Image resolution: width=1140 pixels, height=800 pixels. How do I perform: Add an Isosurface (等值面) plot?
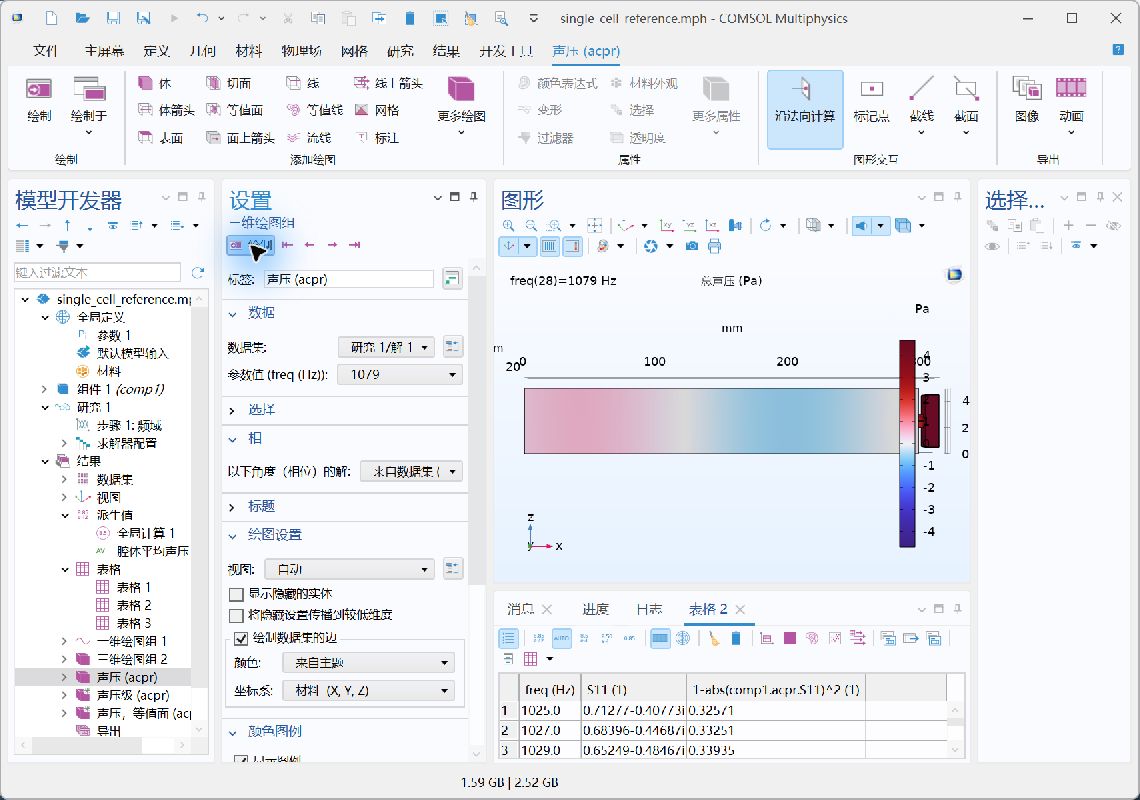click(235, 110)
